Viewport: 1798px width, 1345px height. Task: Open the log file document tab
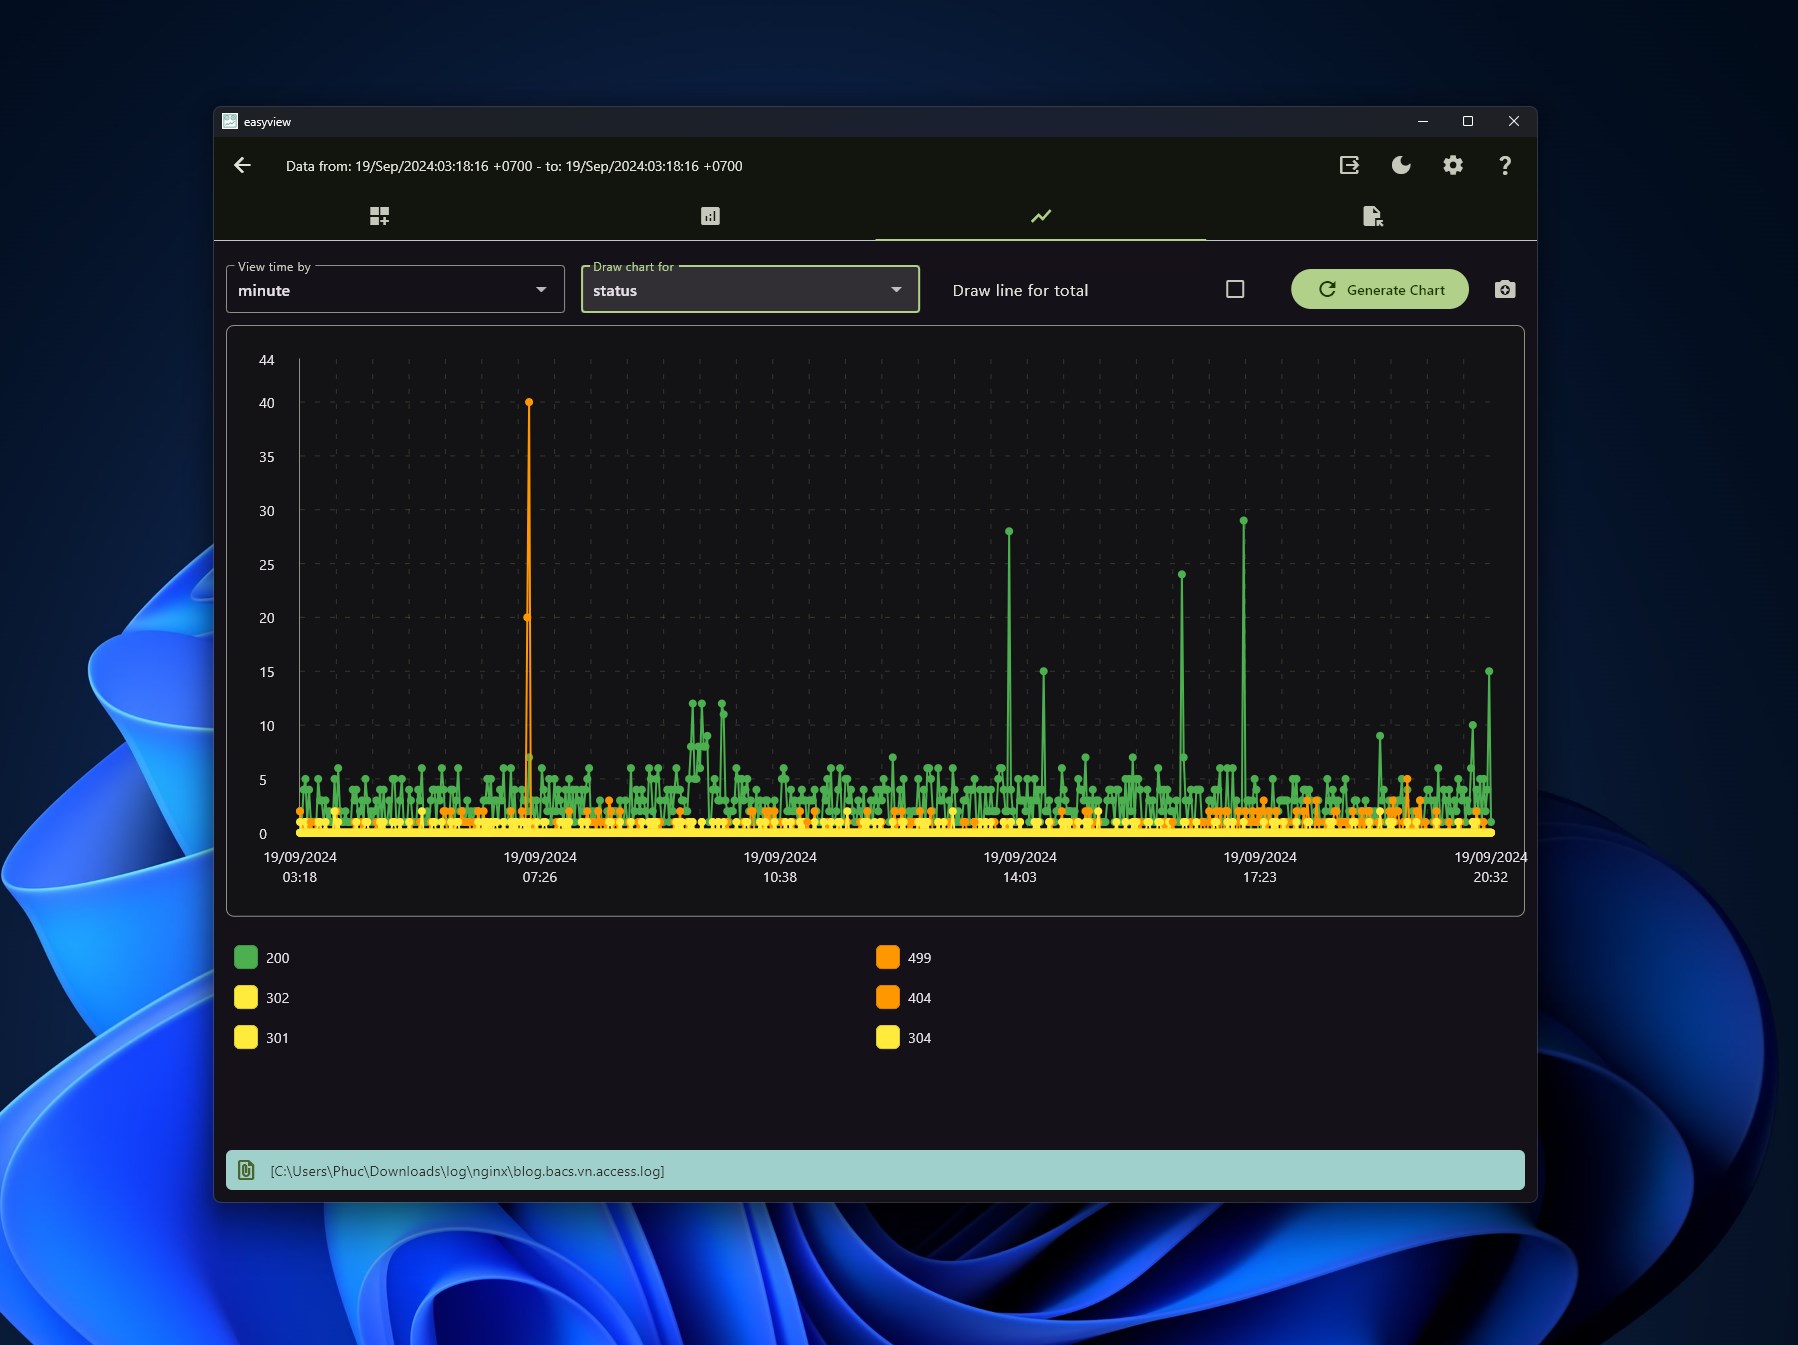point(1372,216)
